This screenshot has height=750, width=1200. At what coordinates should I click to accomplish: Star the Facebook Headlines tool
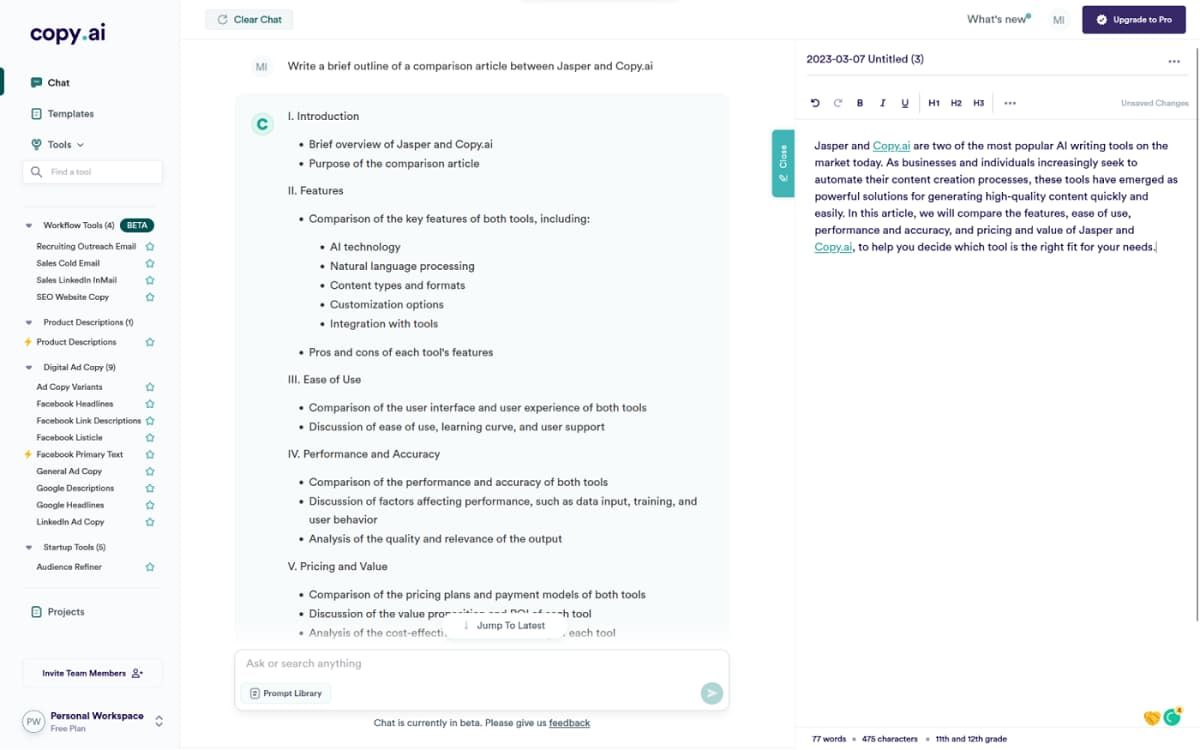(149, 403)
